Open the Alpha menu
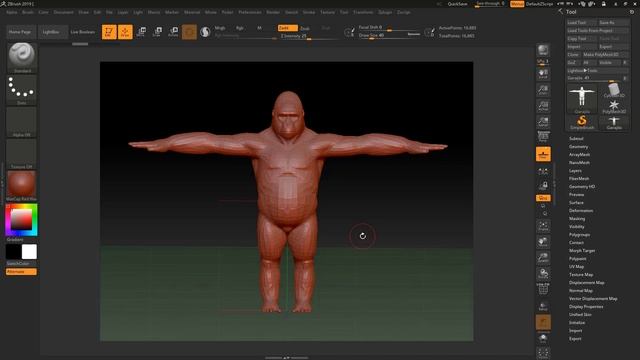The image size is (640, 360). click(x=11, y=12)
